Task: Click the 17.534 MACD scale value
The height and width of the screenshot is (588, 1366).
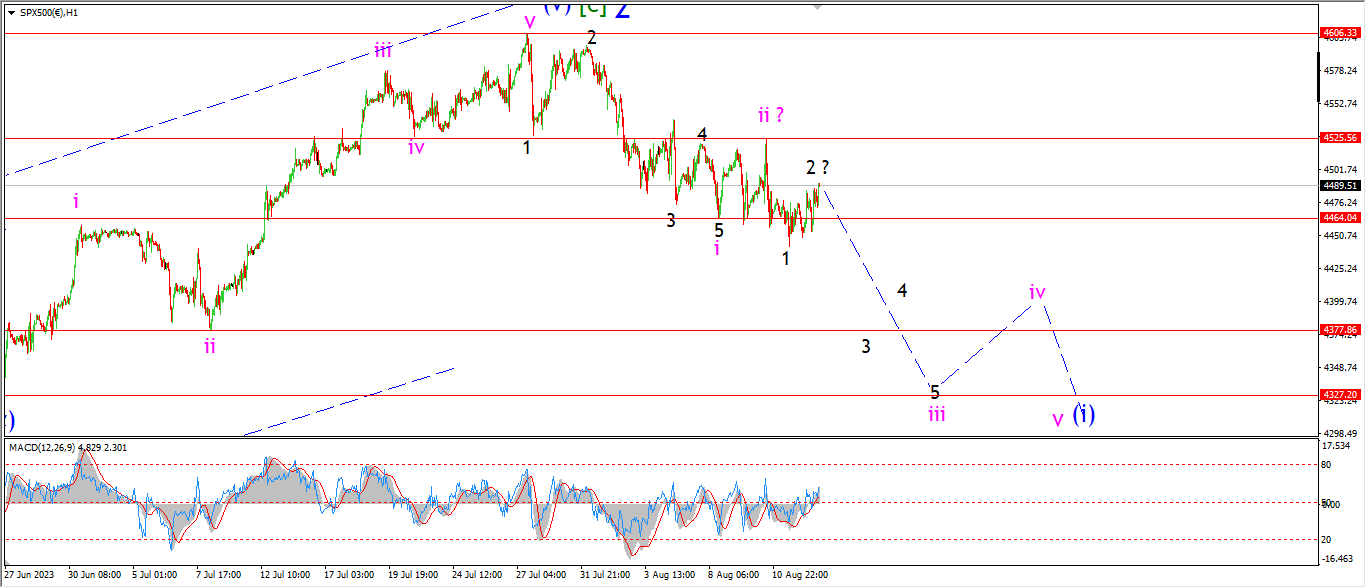Action: tap(1337, 446)
